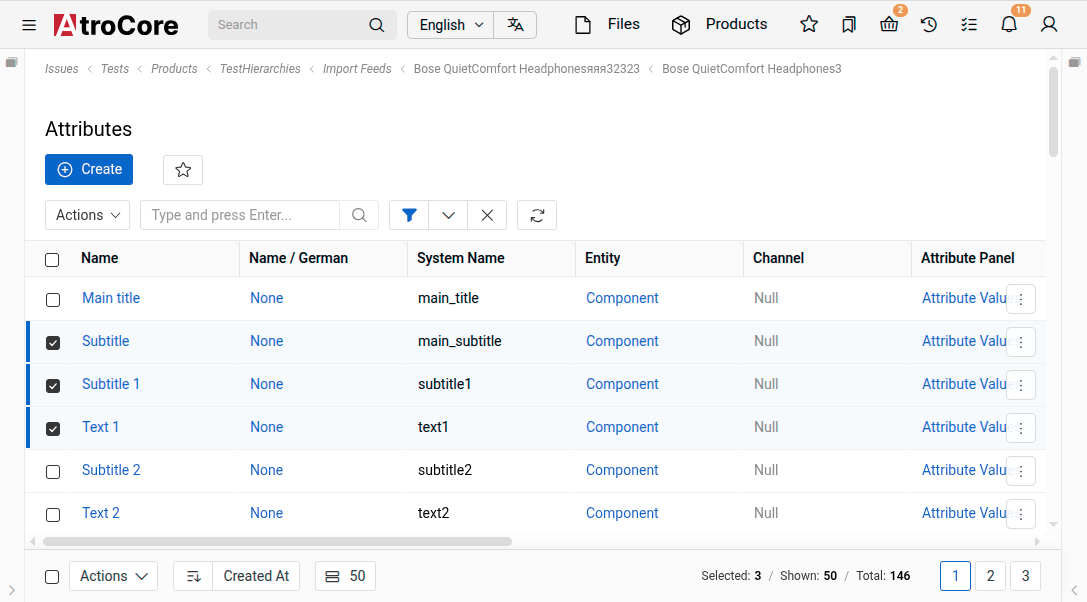Add Attributes list to favorites star button

[183, 170]
